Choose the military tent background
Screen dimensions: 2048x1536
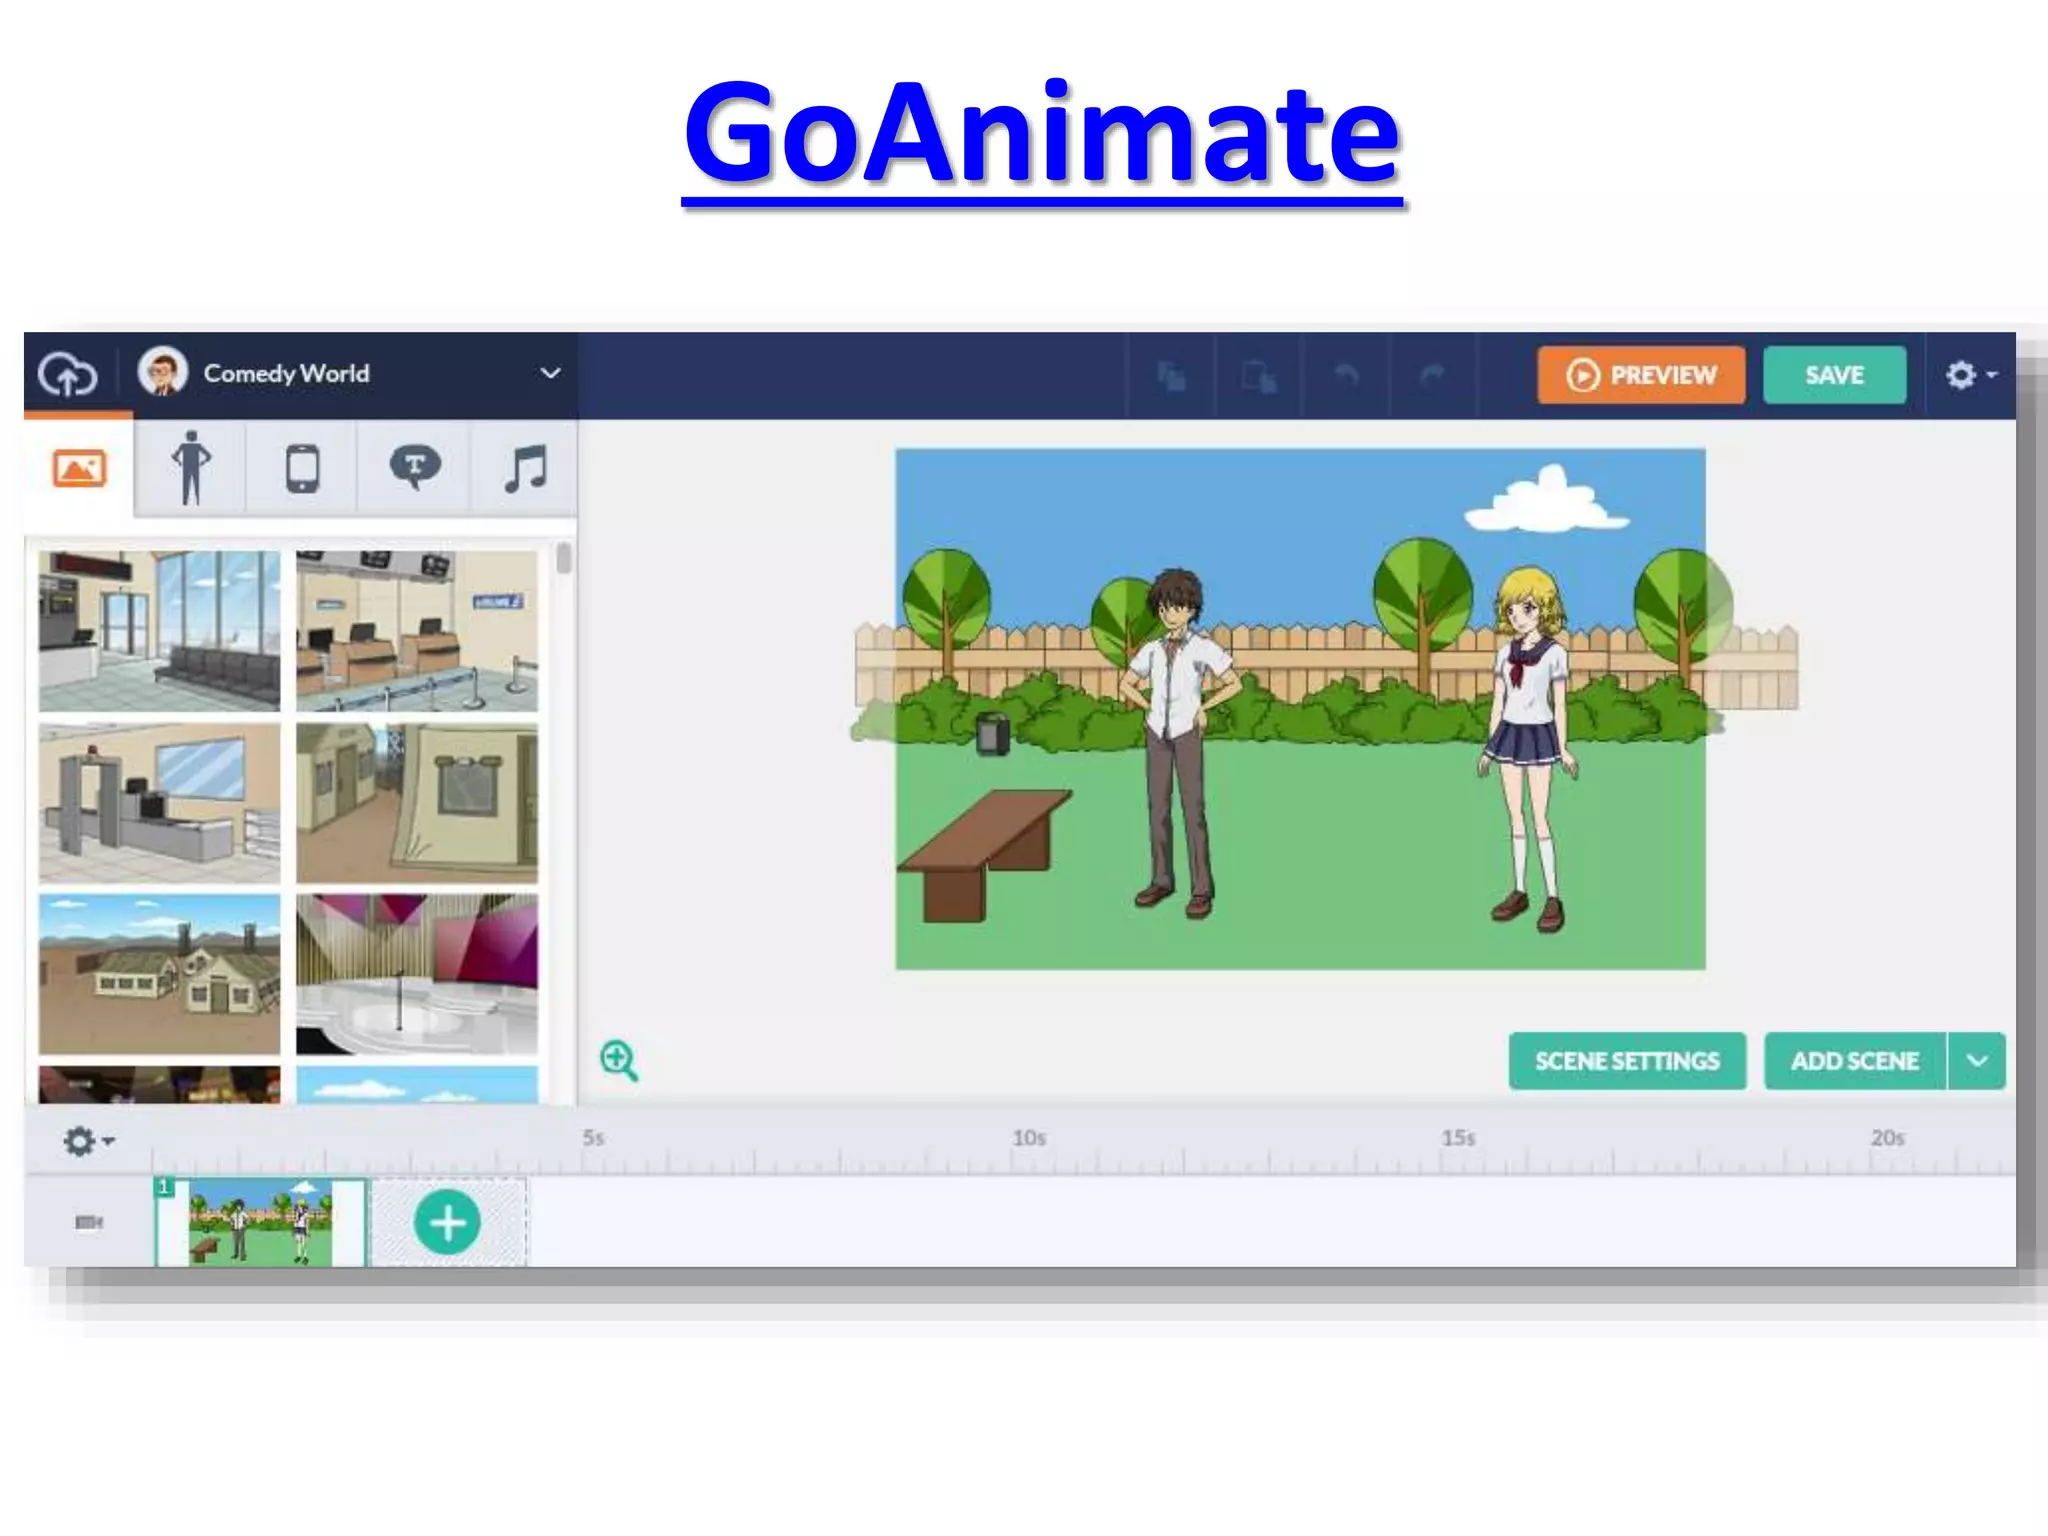(x=417, y=804)
